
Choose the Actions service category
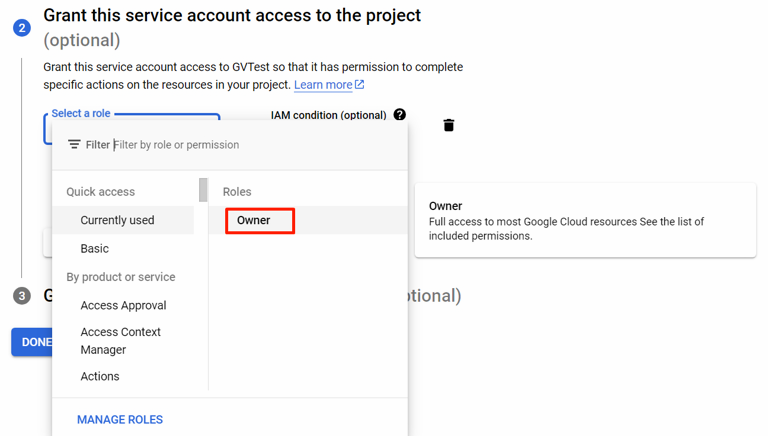(100, 376)
